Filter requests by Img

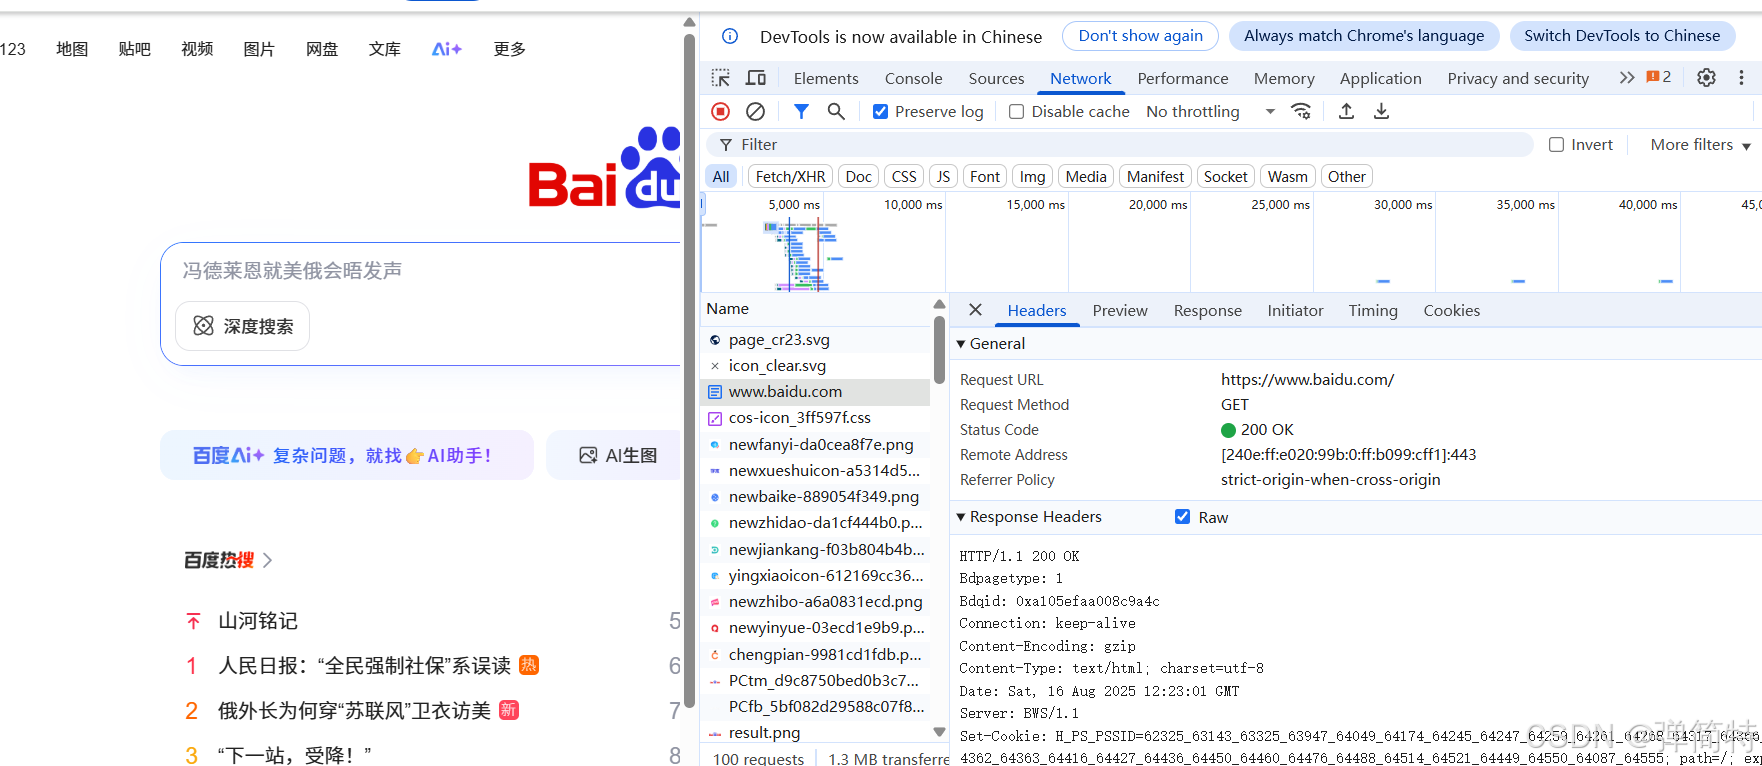point(1032,177)
